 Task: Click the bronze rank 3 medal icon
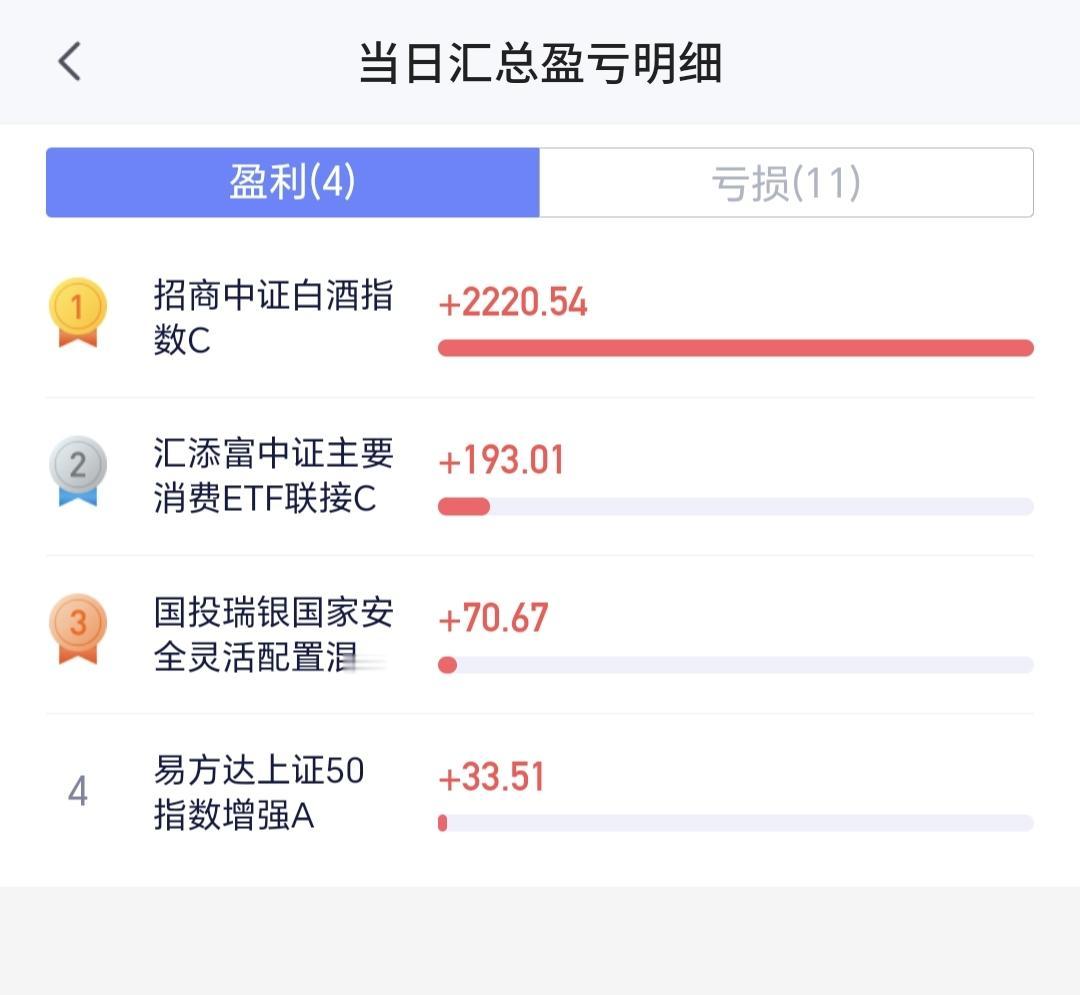[78, 629]
